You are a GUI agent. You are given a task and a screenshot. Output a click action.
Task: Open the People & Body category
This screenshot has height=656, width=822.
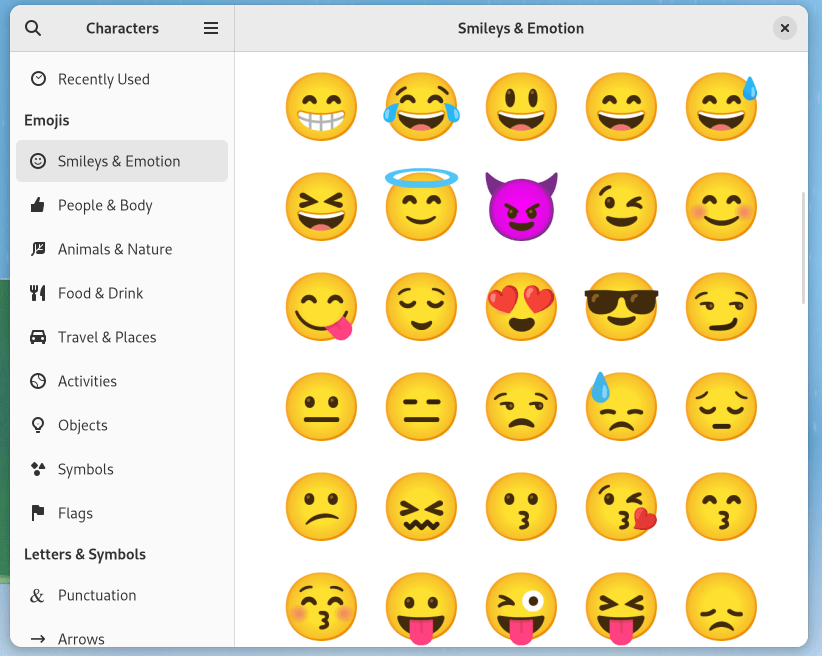point(105,205)
